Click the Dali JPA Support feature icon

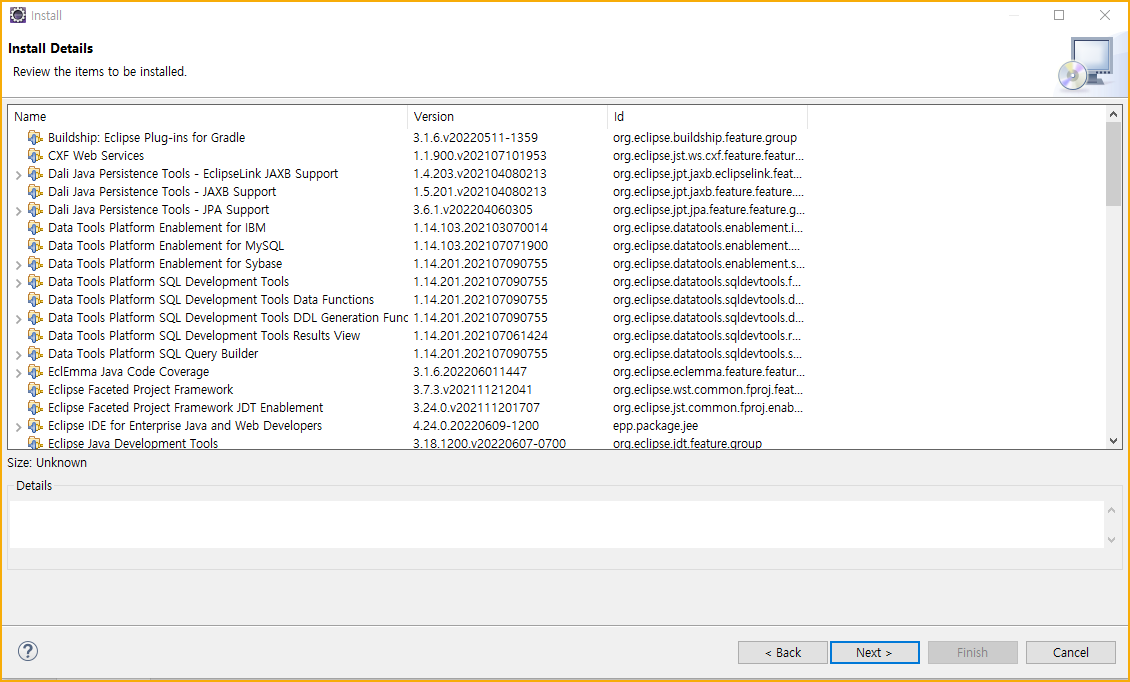point(35,209)
